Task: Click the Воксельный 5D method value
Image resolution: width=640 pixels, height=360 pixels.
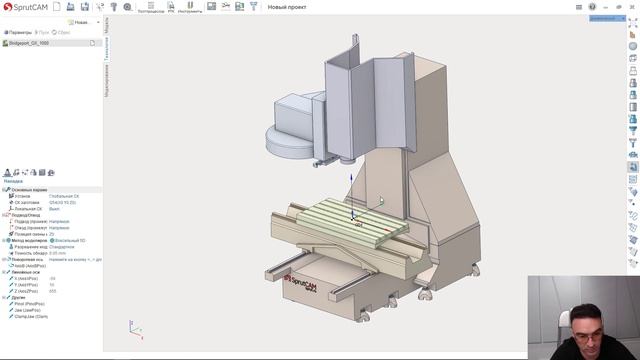Action: pyautogui.click(x=68, y=240)
